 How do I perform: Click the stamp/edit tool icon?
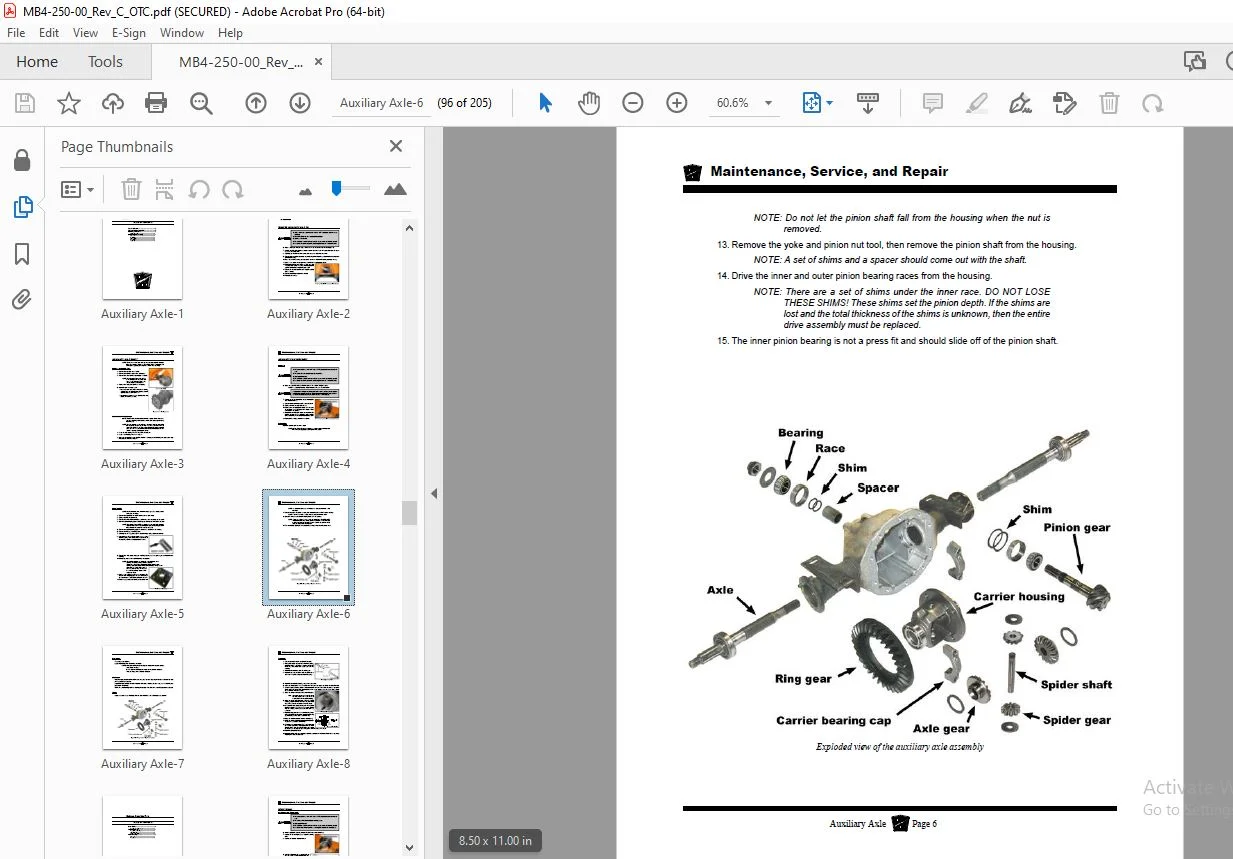(1065, 103)
